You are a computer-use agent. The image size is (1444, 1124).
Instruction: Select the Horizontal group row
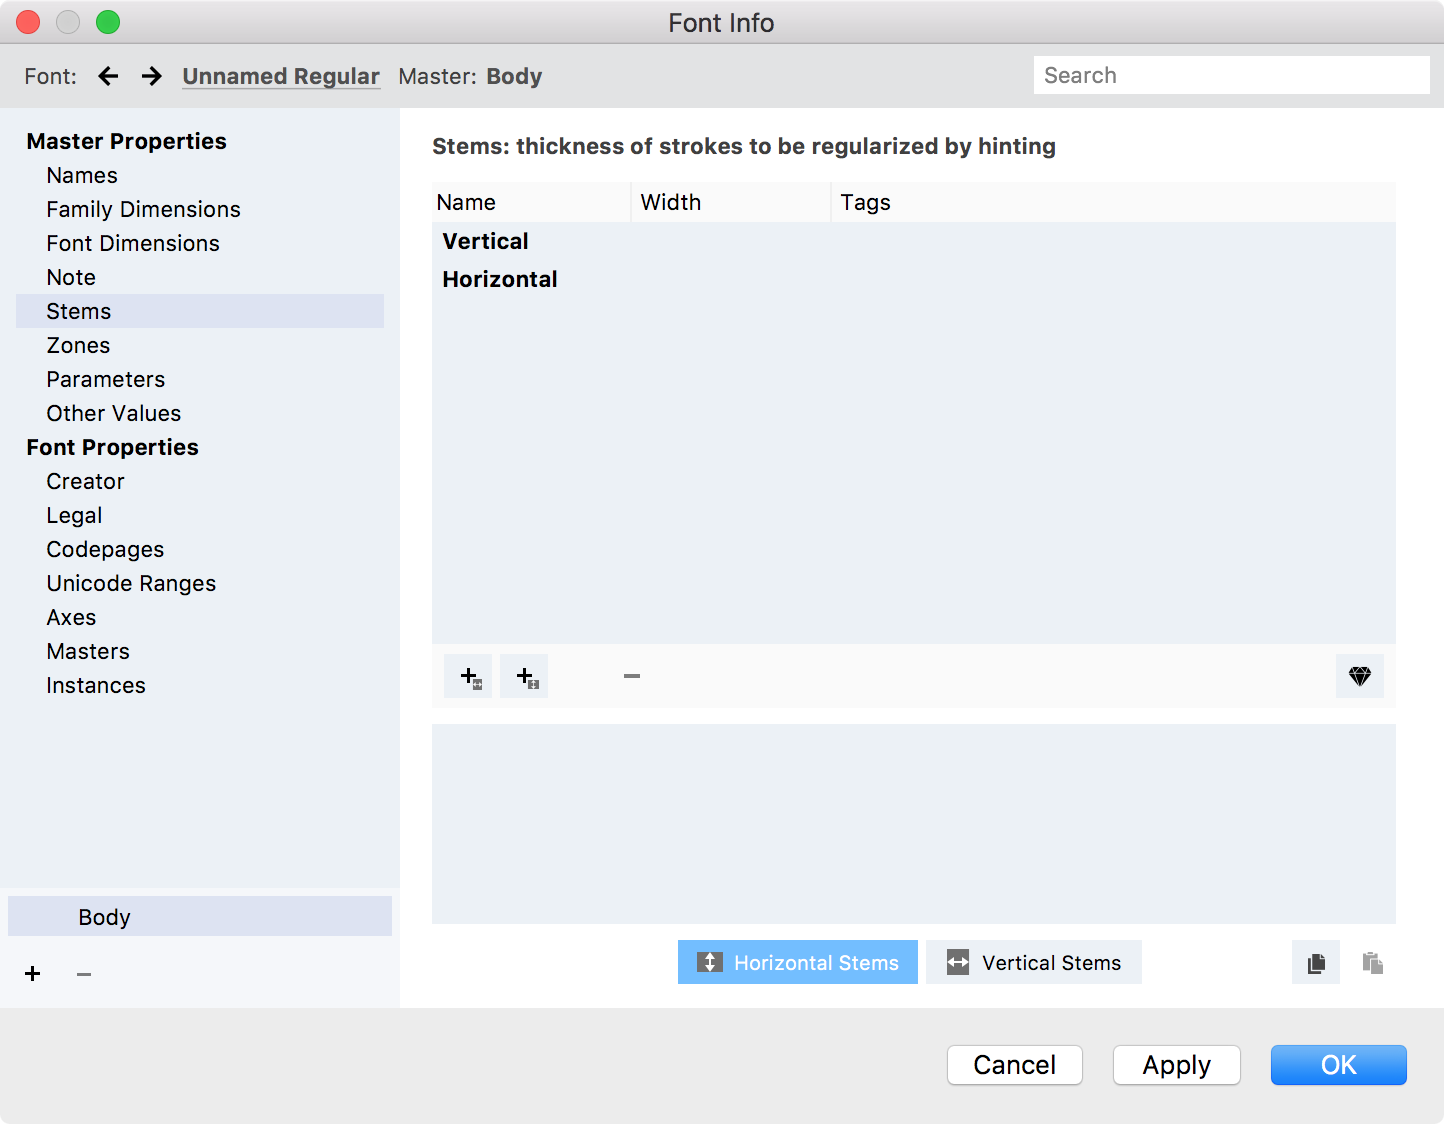tap(914, 279)
